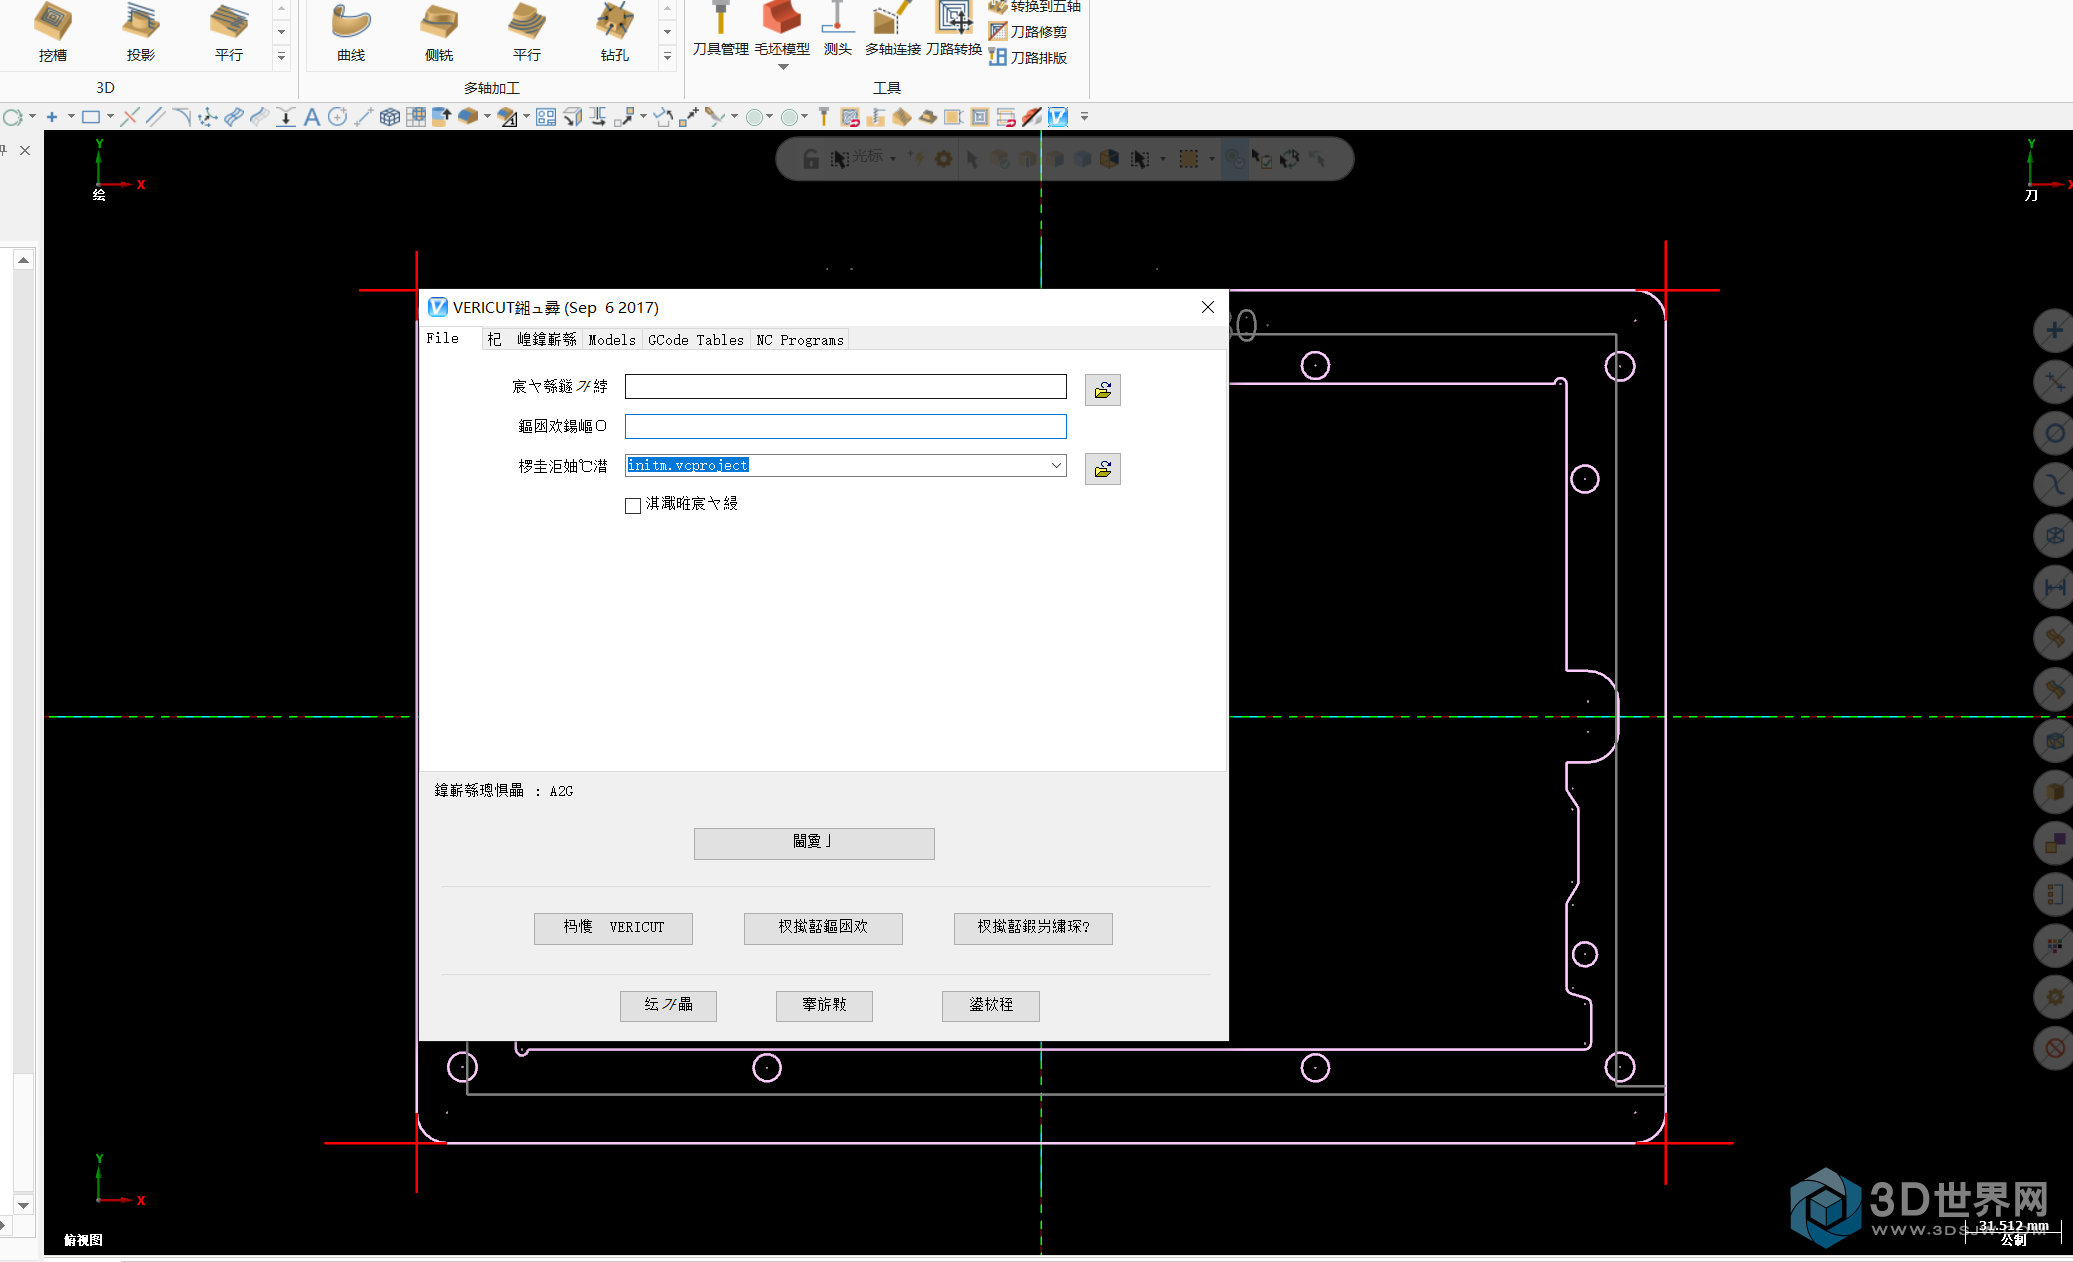Select the 测头 probe tool
Screen dimensions: 2073x1262
[x=838, y=28]
